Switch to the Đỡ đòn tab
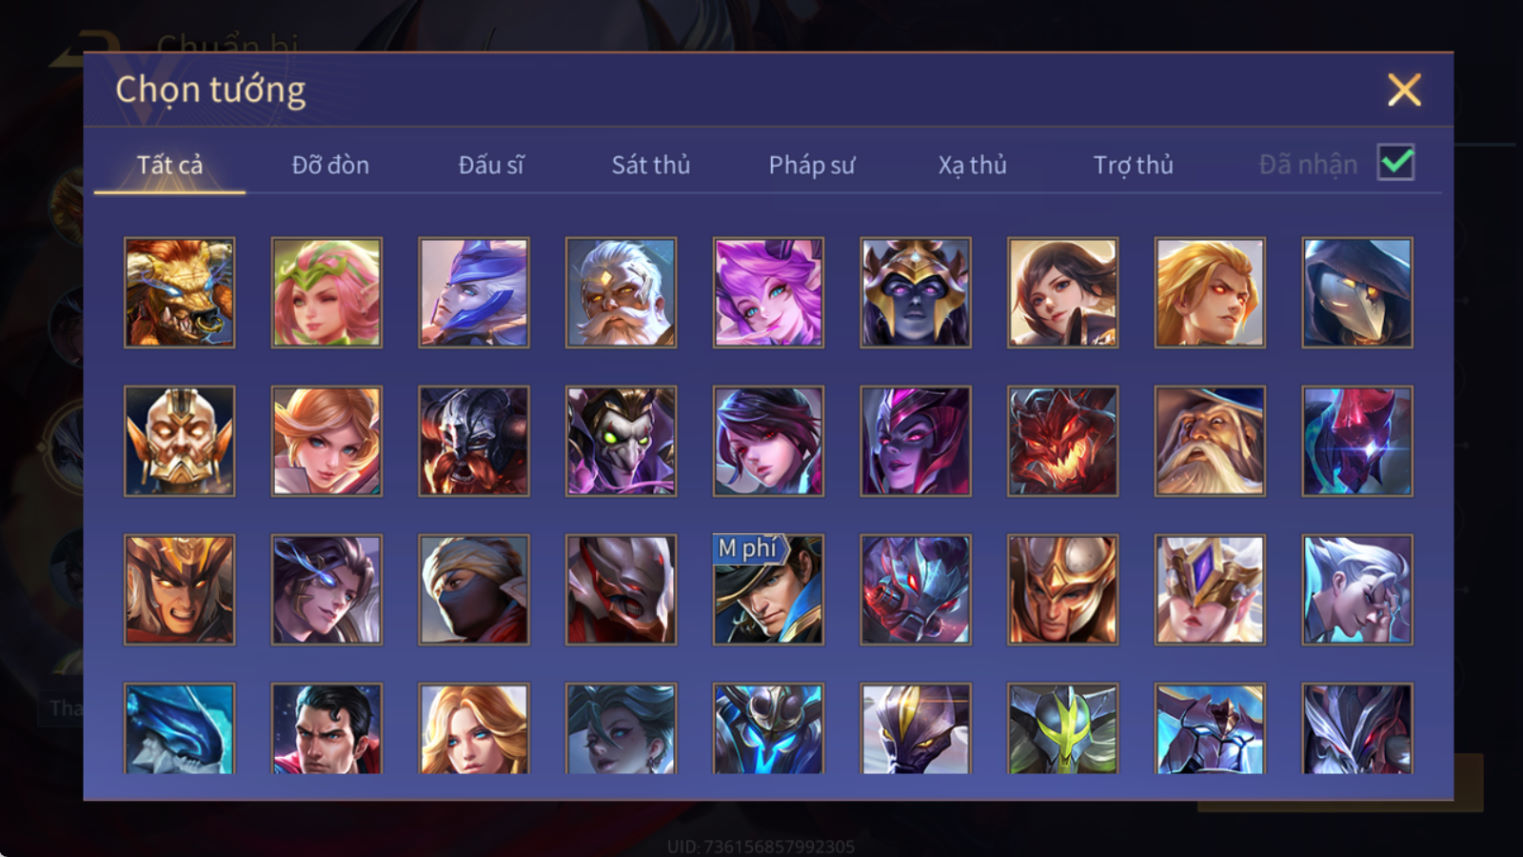 point(330,165)
